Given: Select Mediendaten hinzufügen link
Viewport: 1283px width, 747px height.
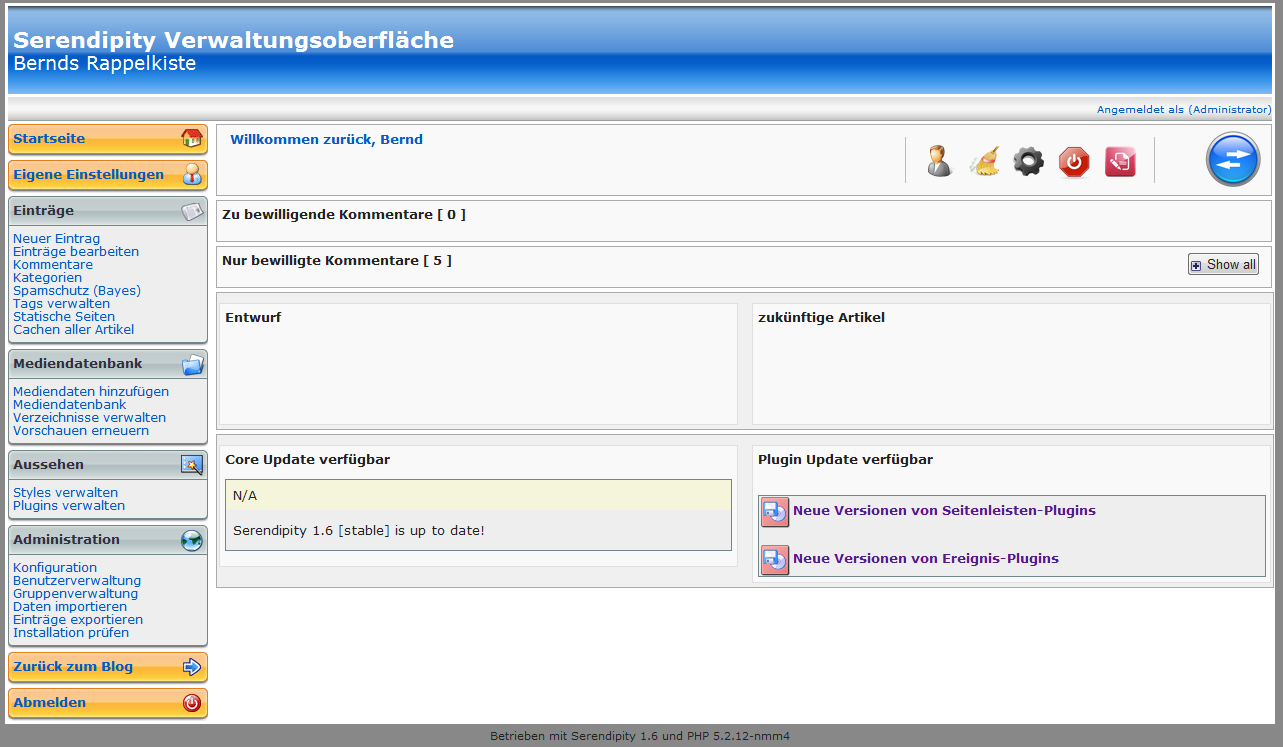Looking at the screenshot, I should [91, 392].
